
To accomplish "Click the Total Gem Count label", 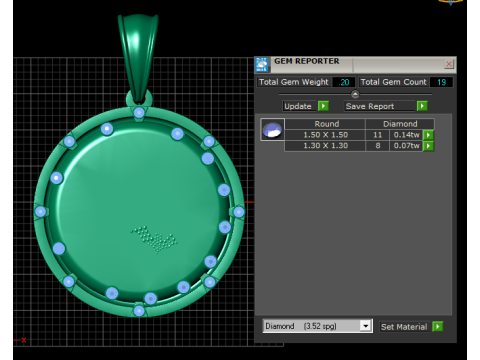I will 393,82.
